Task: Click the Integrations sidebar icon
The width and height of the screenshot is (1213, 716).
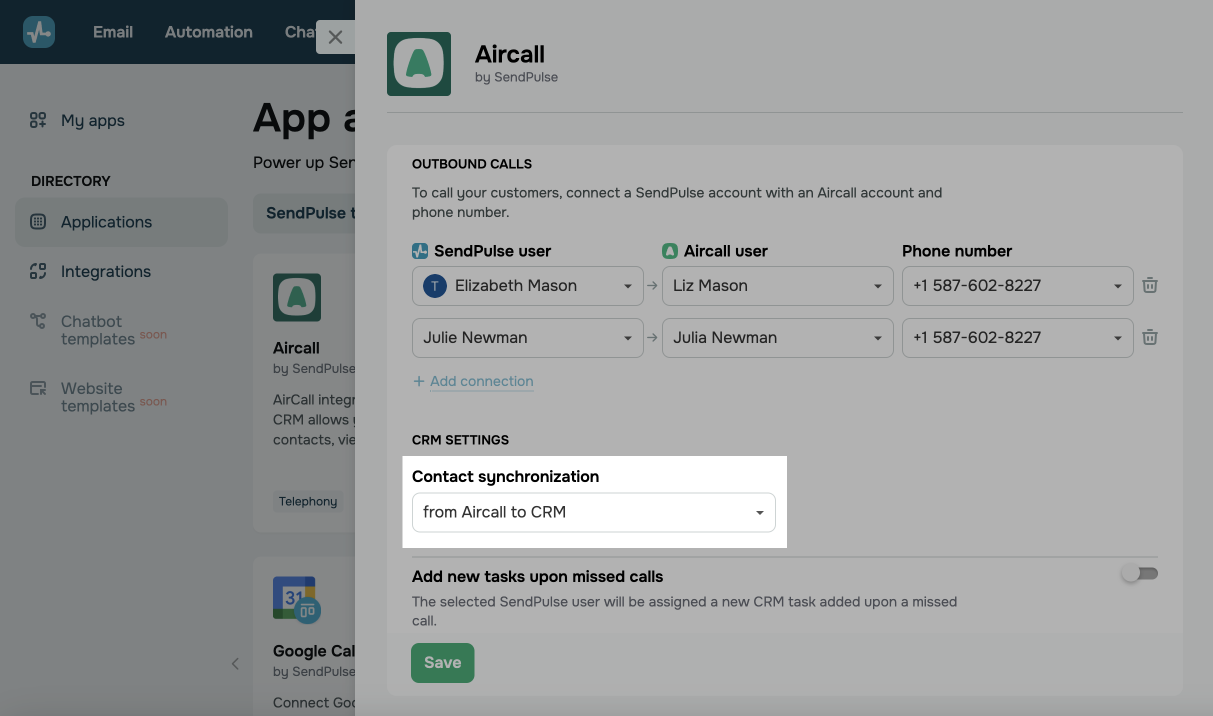Action: (x=38, y=271)
